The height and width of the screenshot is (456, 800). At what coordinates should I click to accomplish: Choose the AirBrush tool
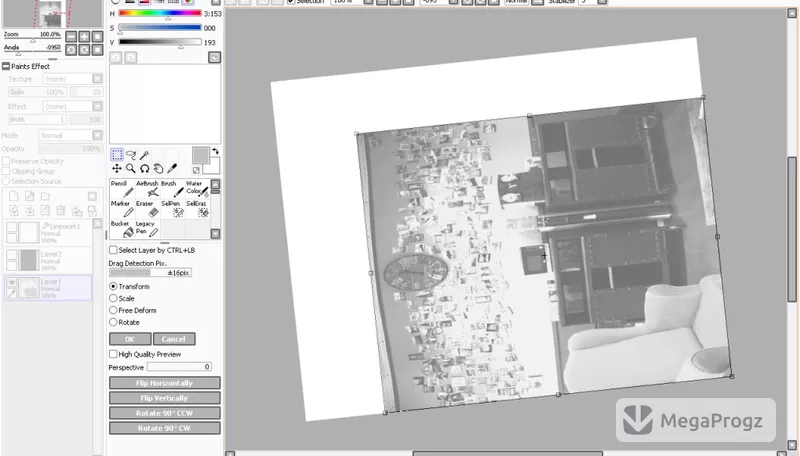(x=147, y=189)
